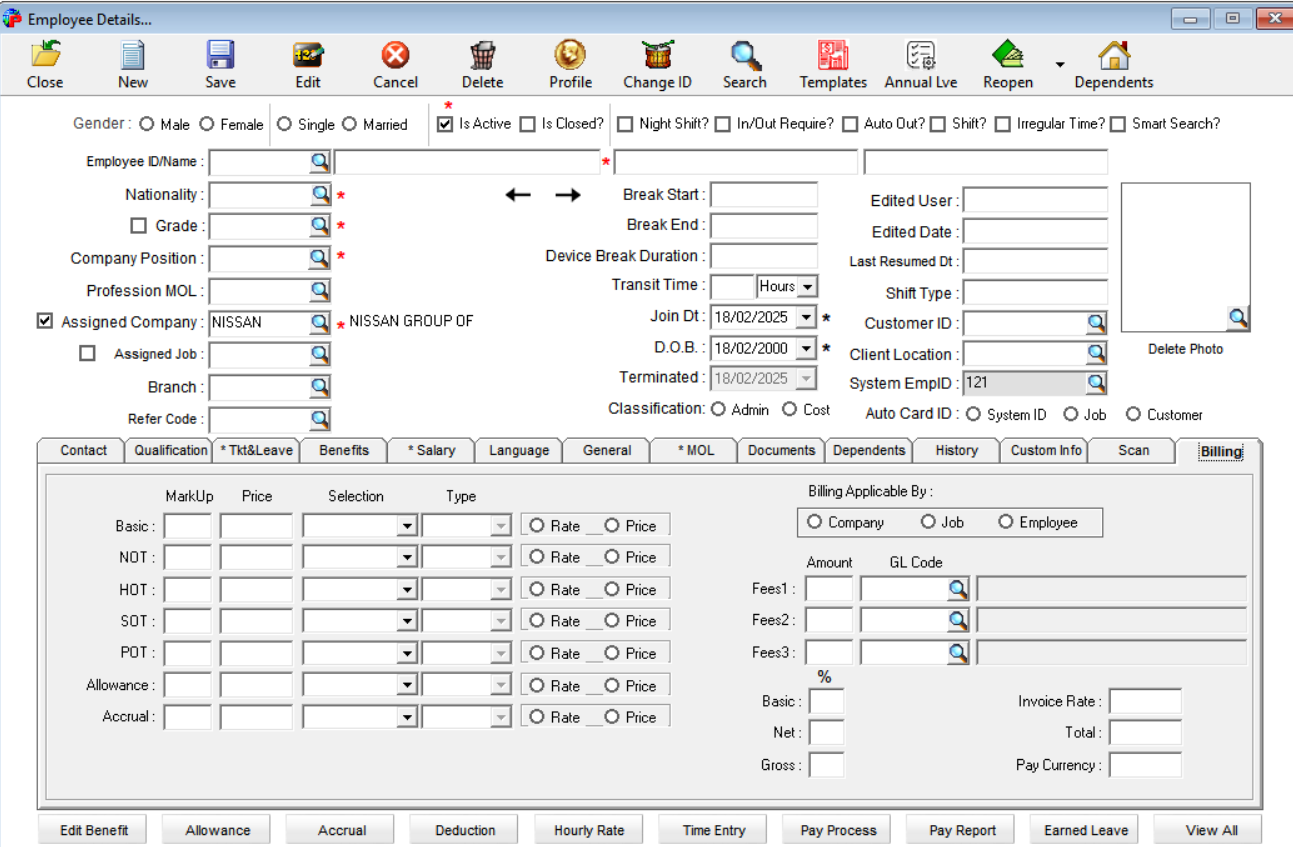Open Branch lookup magnifier
Screen dimensions: 1293x847
[x=319, y=387]
